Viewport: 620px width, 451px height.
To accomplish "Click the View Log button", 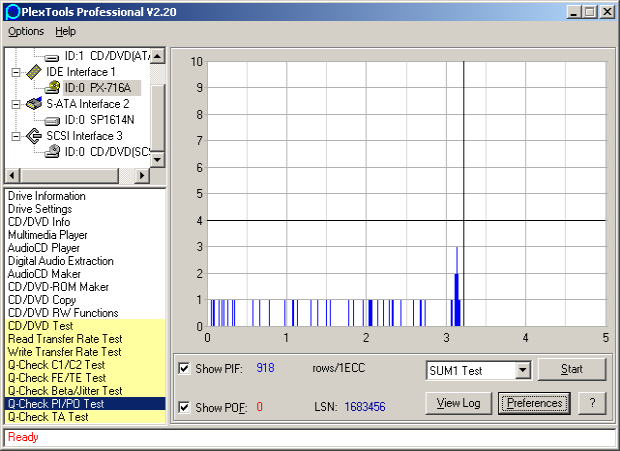I will (459, 403).
